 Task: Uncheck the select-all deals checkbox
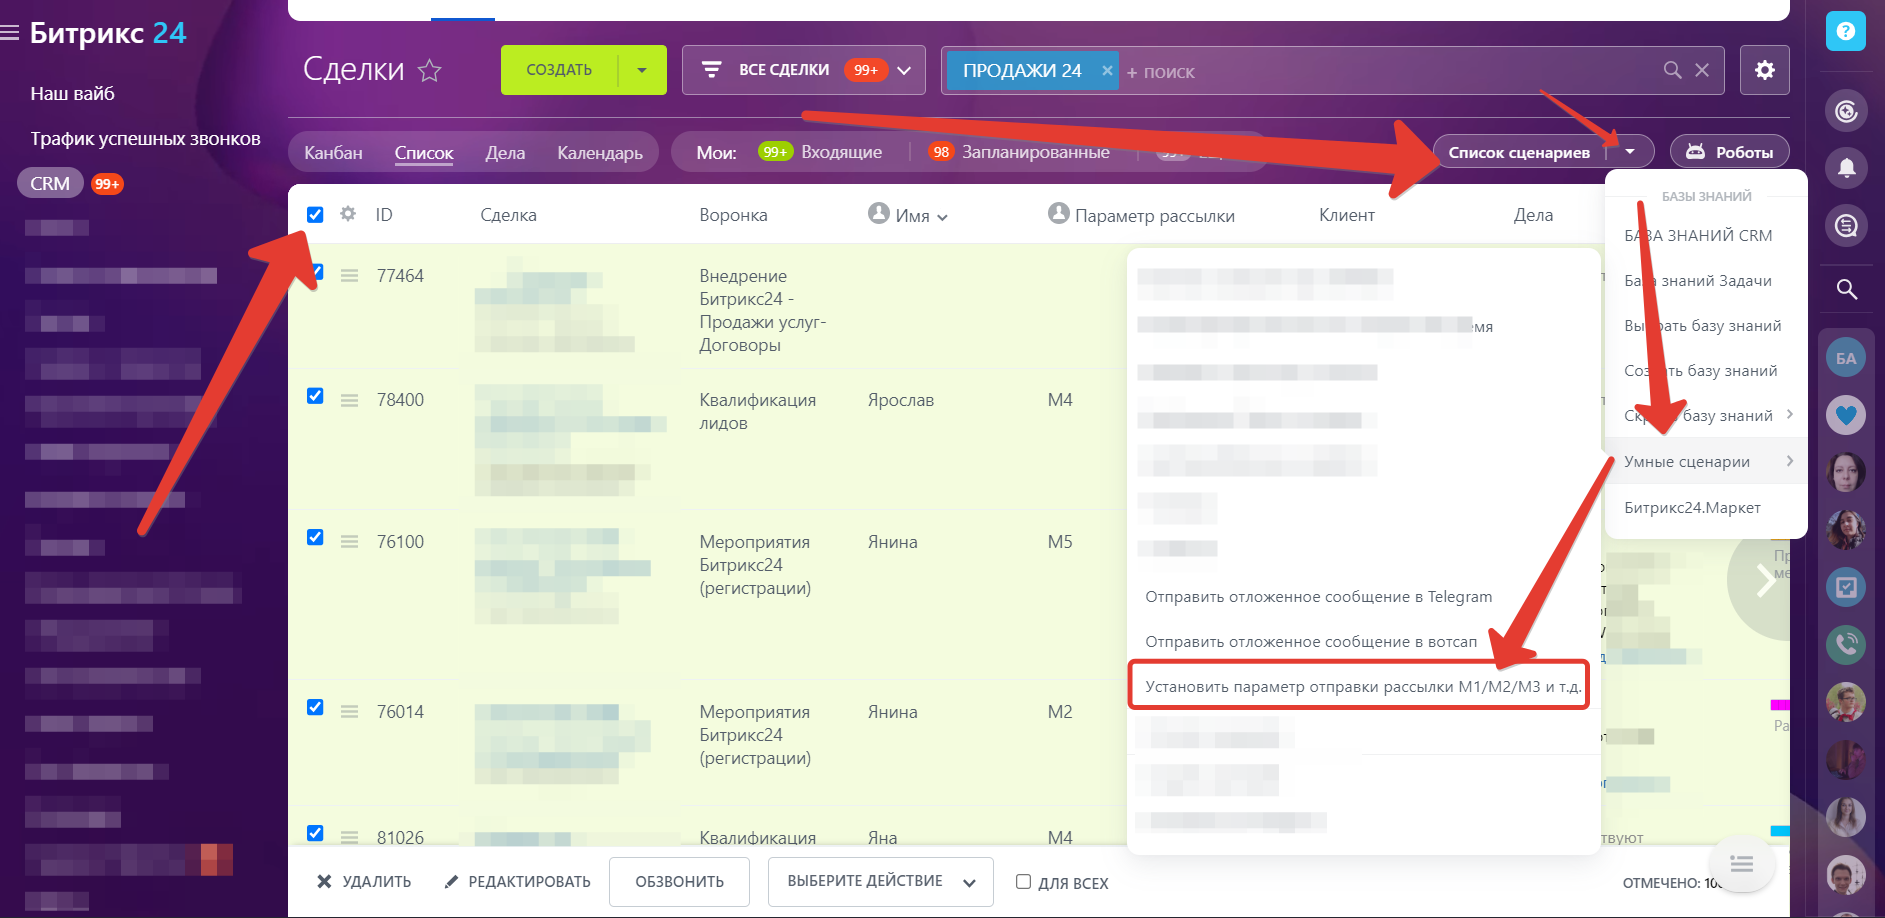click(x=315, y=214)
